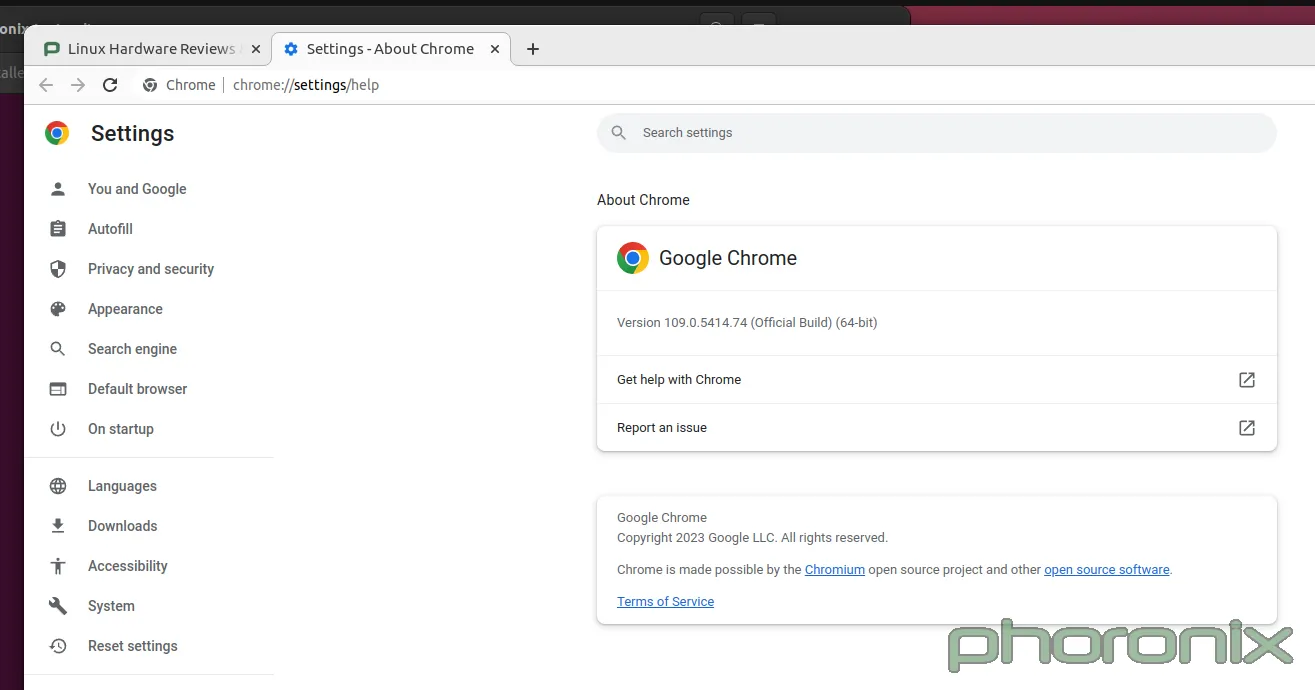Click external link icon for Report an issue

1247,428
